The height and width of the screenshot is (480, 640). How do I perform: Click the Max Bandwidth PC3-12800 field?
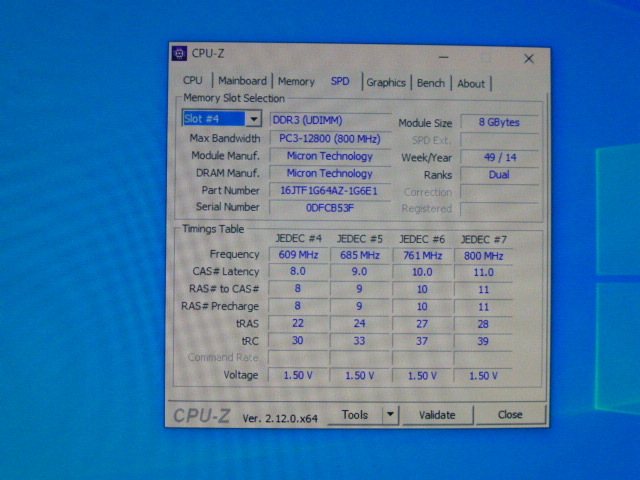tap(329, 138)
